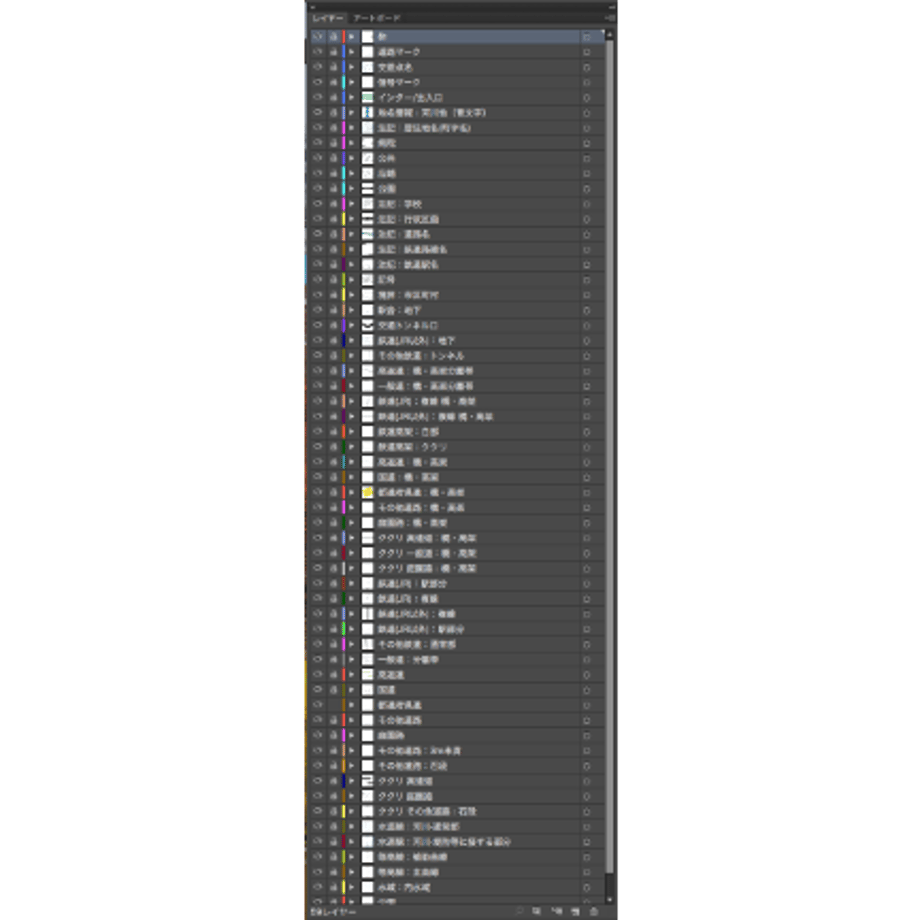Click the yellow thumbnail of 都道府県道：橋・高架 layer

367,492
